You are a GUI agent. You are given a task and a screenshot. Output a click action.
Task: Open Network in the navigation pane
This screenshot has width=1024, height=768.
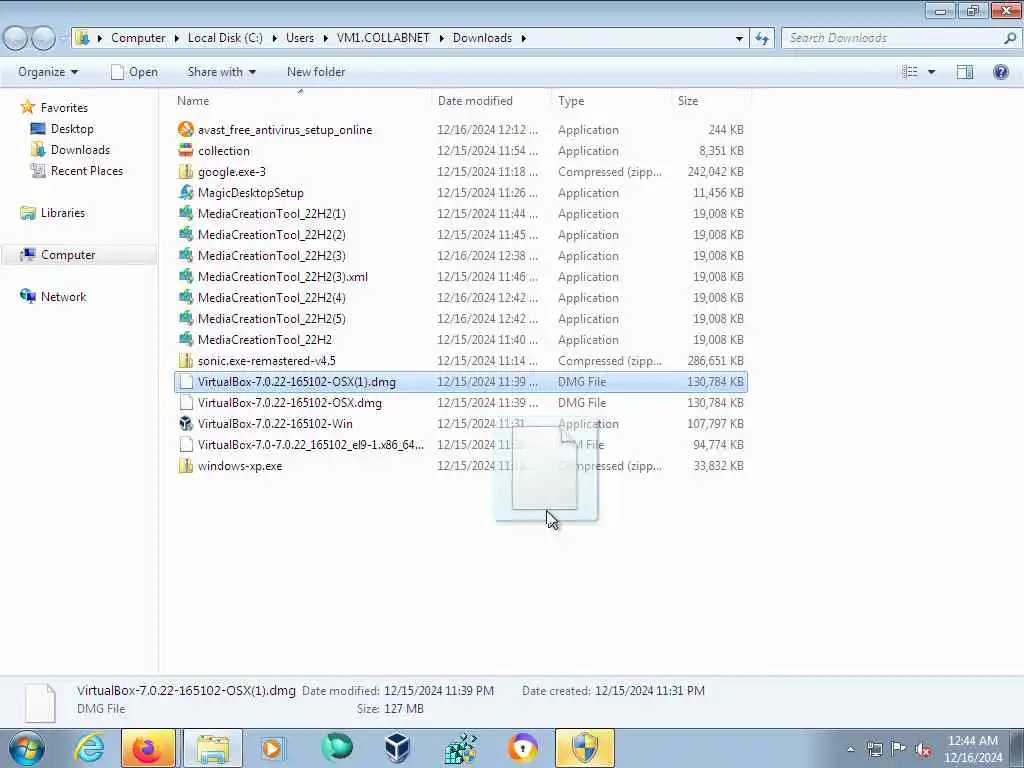click(63, 296)
